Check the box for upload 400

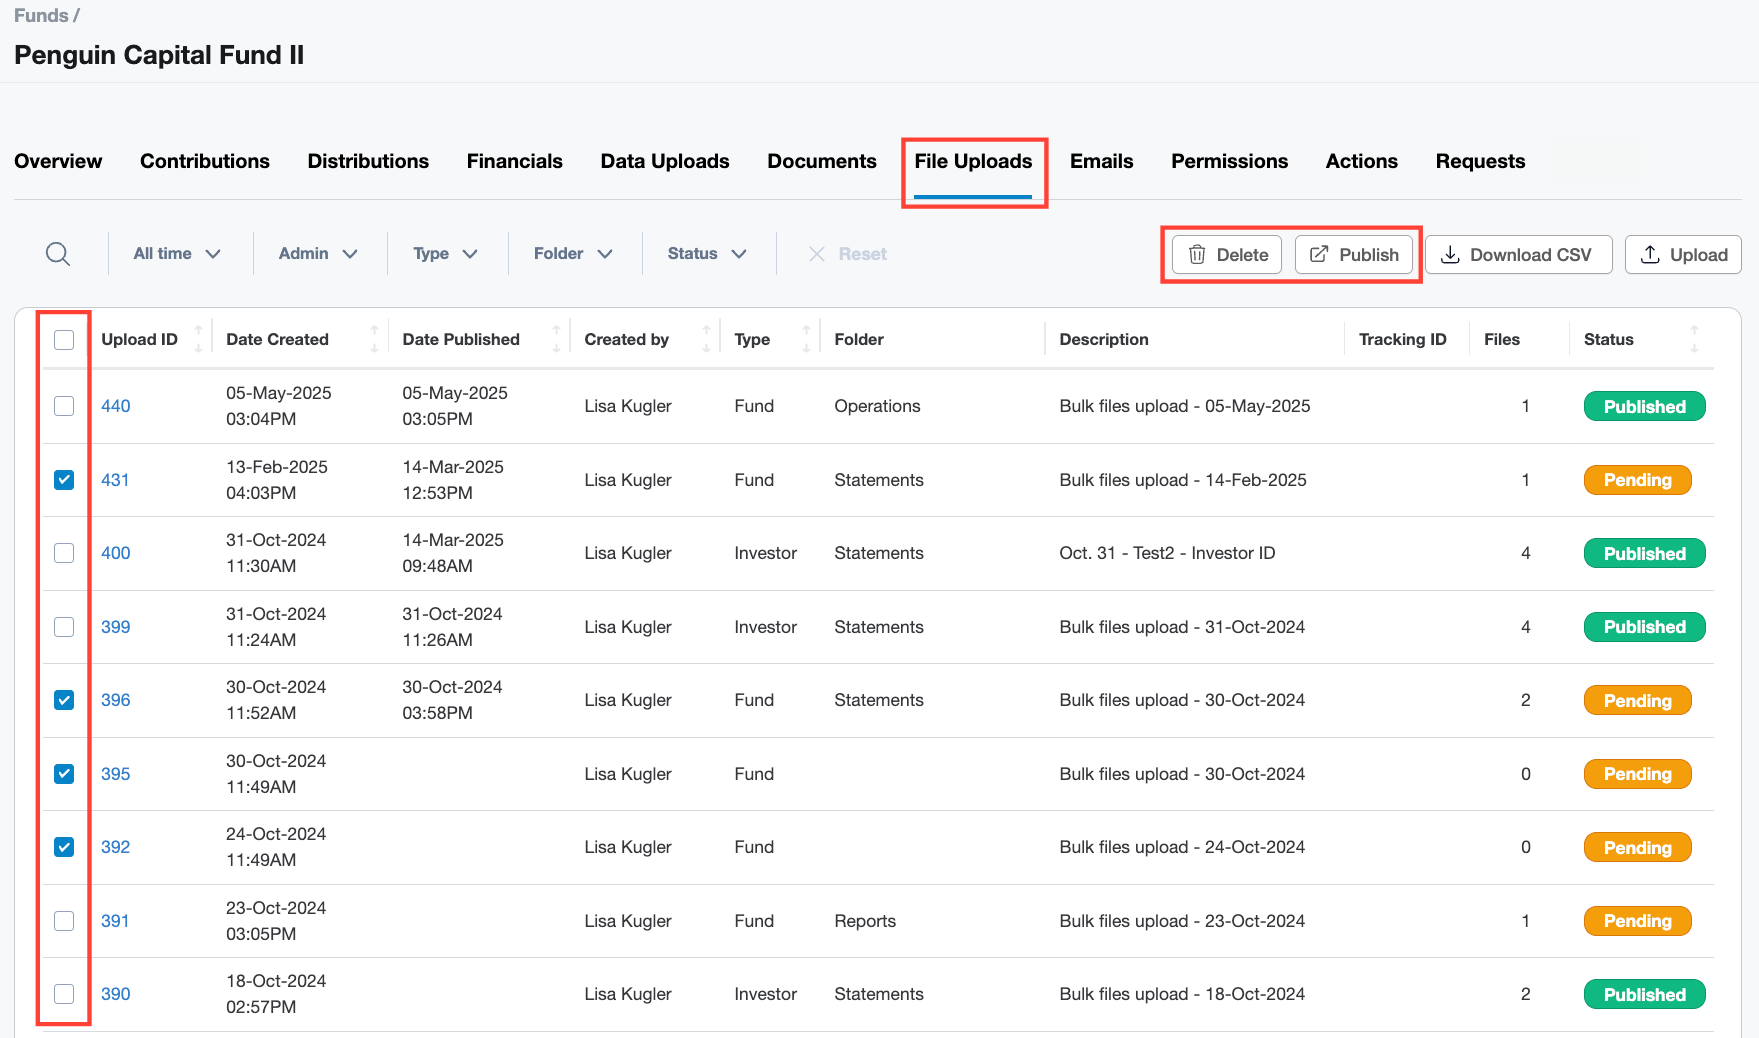coord(64,553)
